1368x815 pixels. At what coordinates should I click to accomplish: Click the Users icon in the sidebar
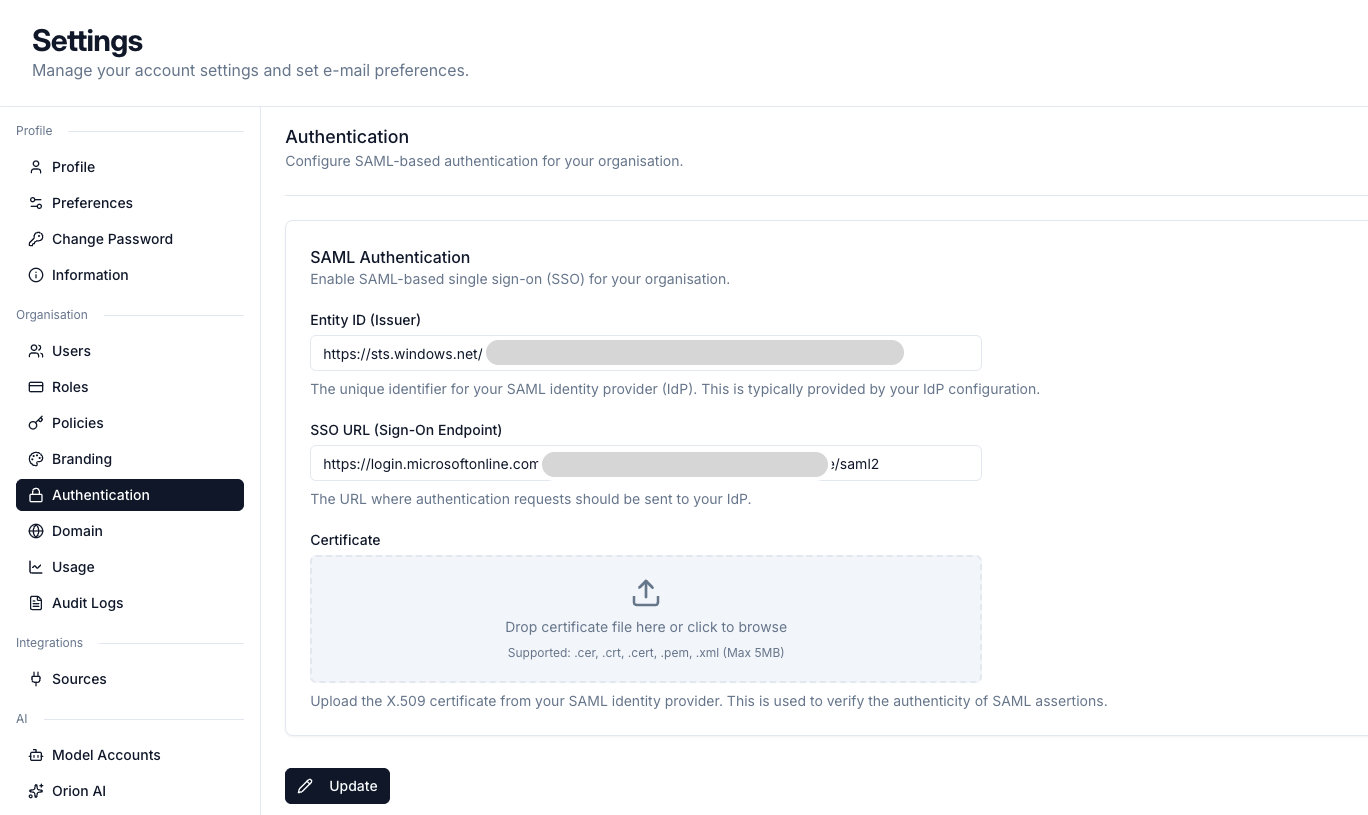34,351
